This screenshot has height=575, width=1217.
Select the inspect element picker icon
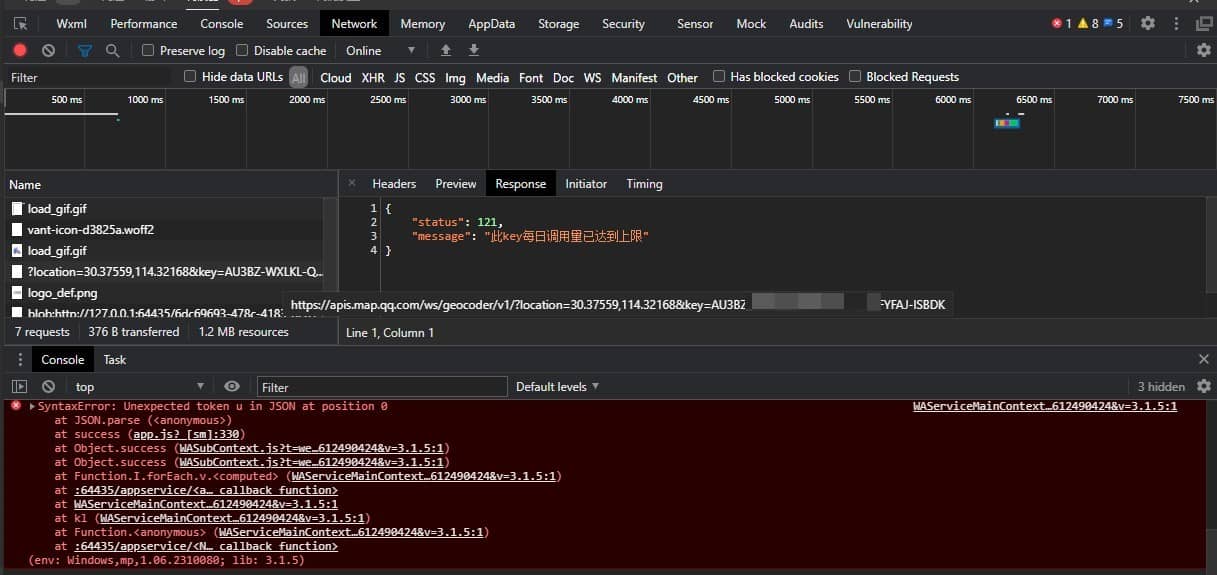point(20,23)
